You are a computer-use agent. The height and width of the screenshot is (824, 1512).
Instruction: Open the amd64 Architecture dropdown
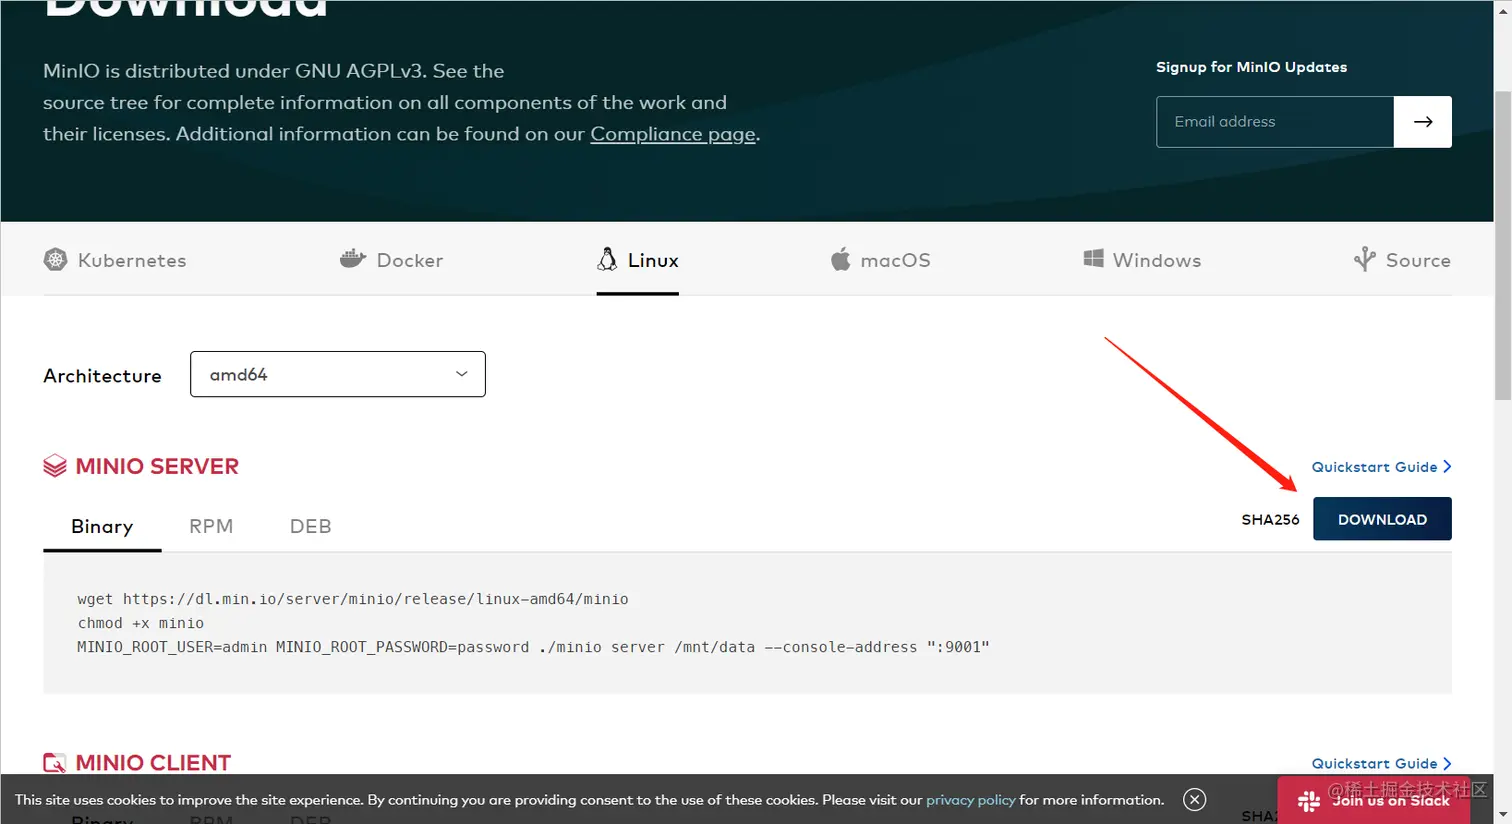[338, 374]
